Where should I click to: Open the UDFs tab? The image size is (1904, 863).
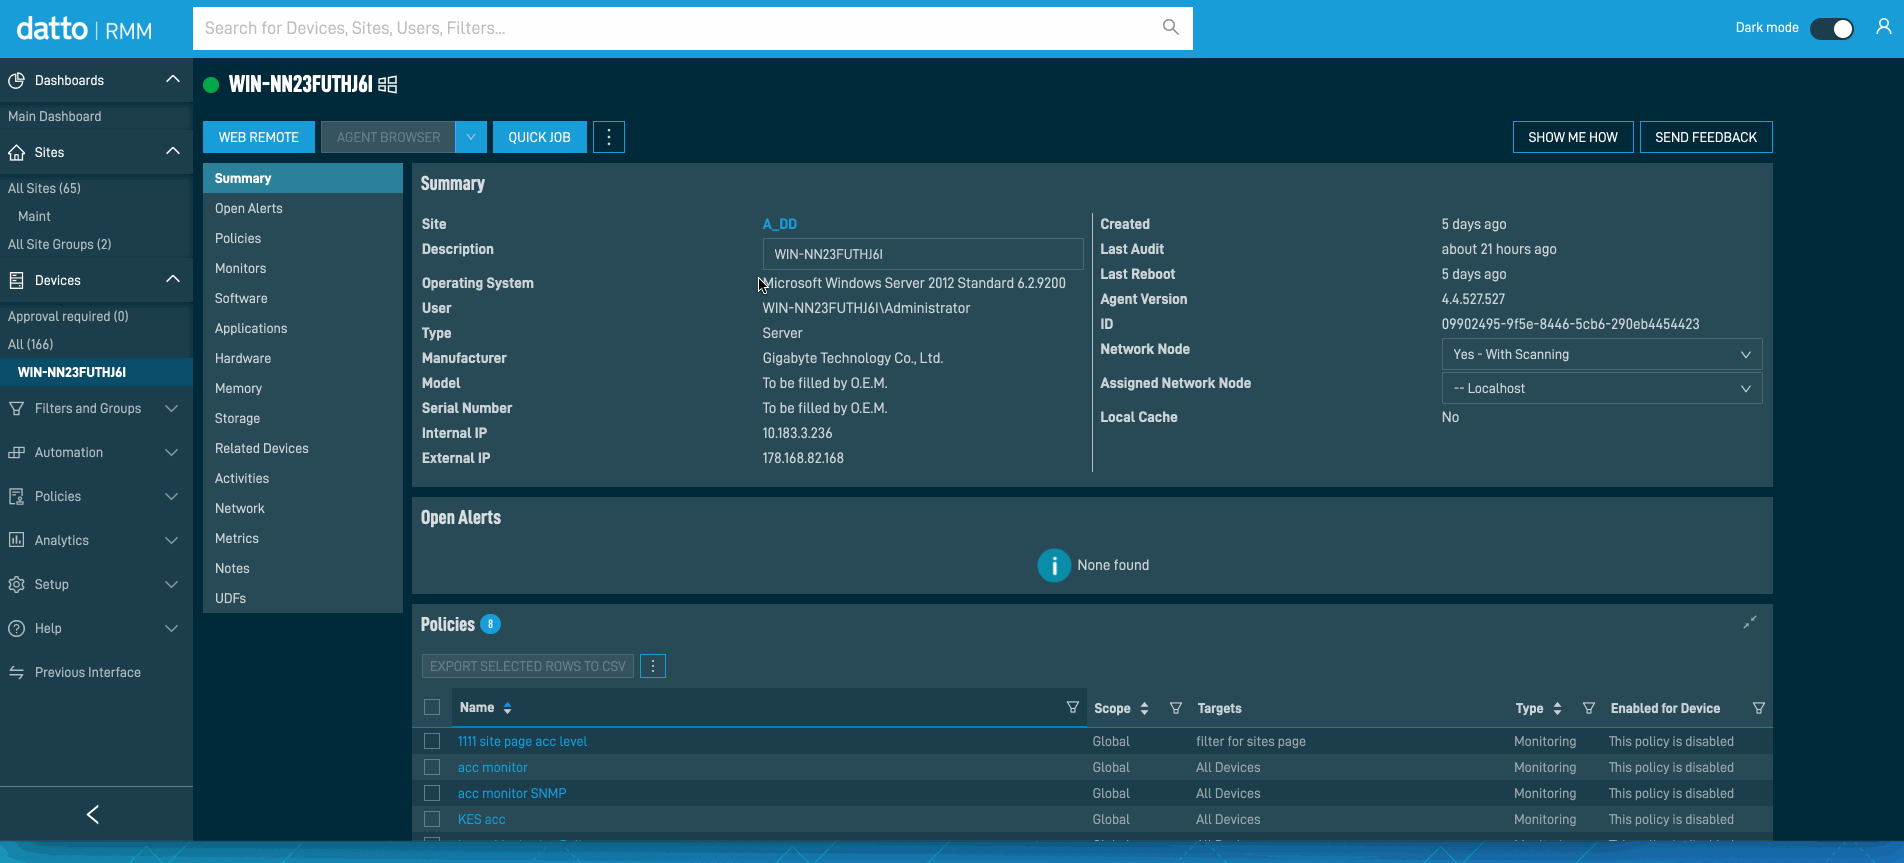click(303, 598)
